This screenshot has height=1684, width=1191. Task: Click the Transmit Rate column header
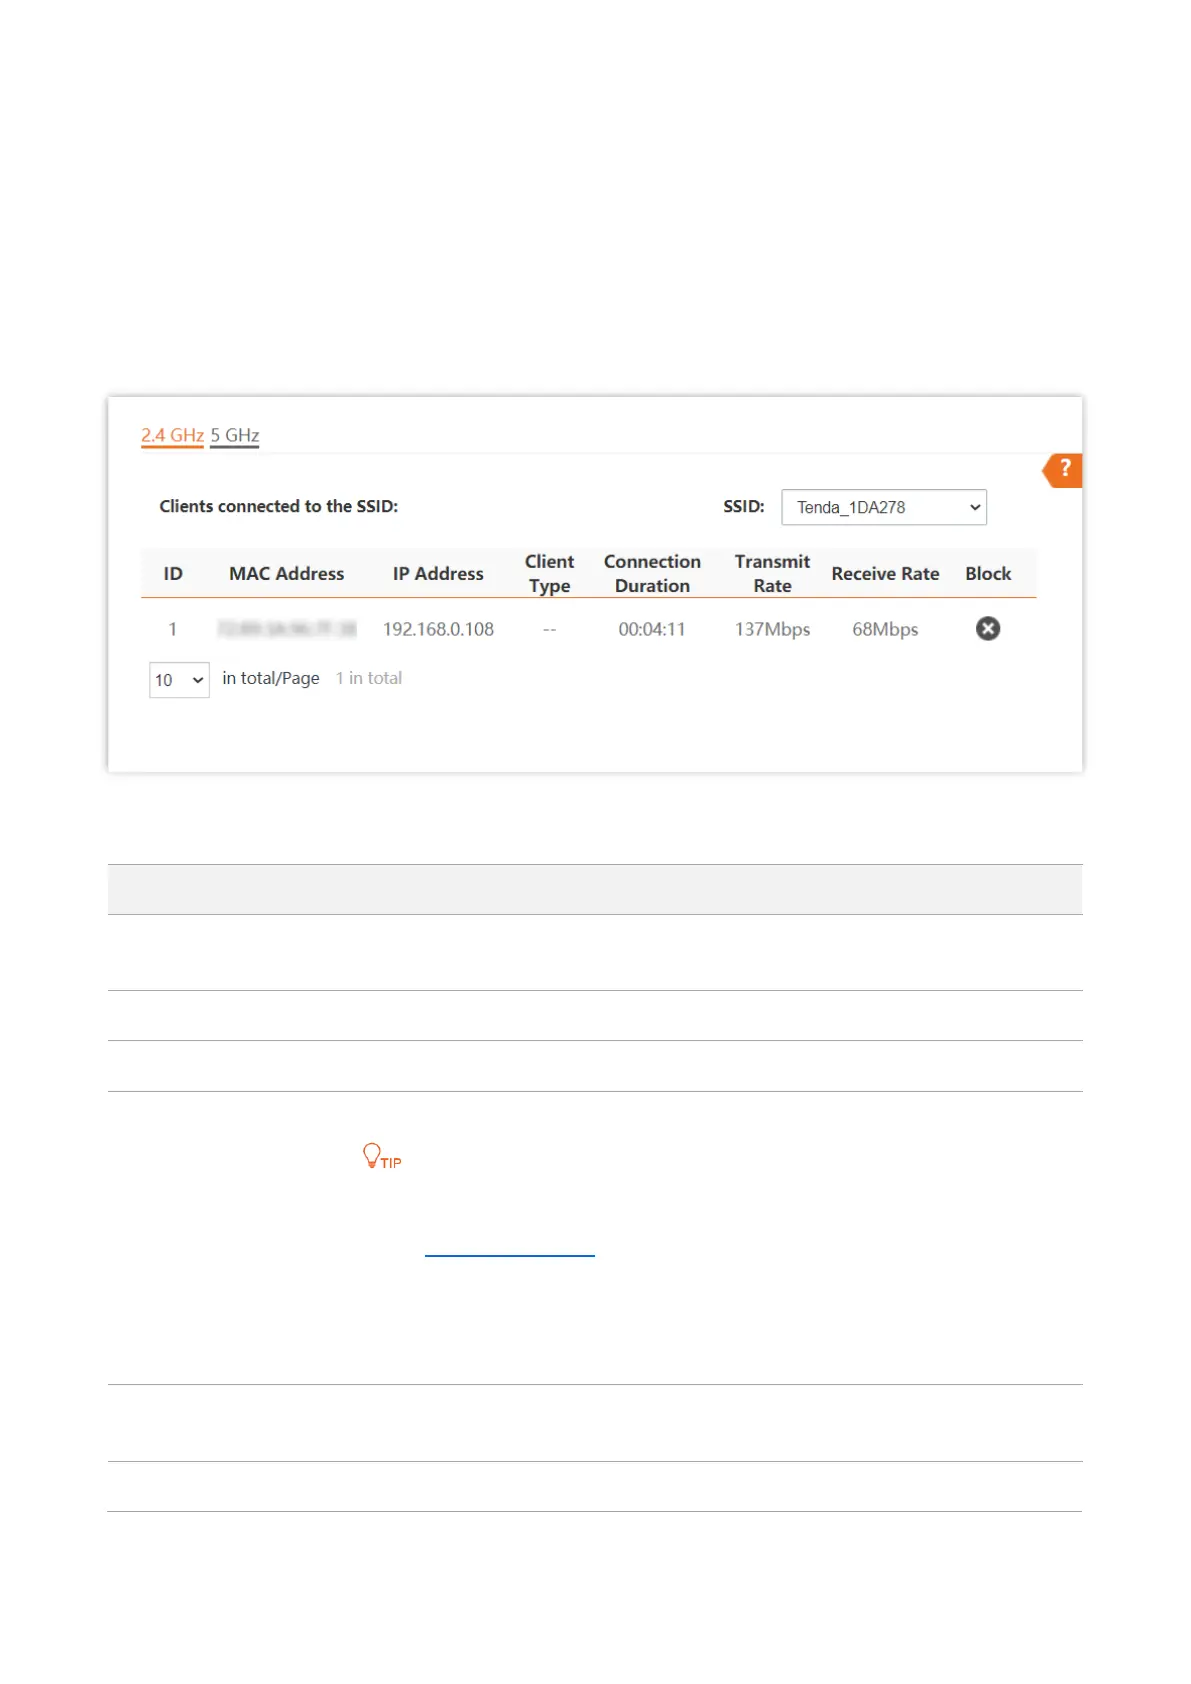pyautogui.click(x=772, y=573)
